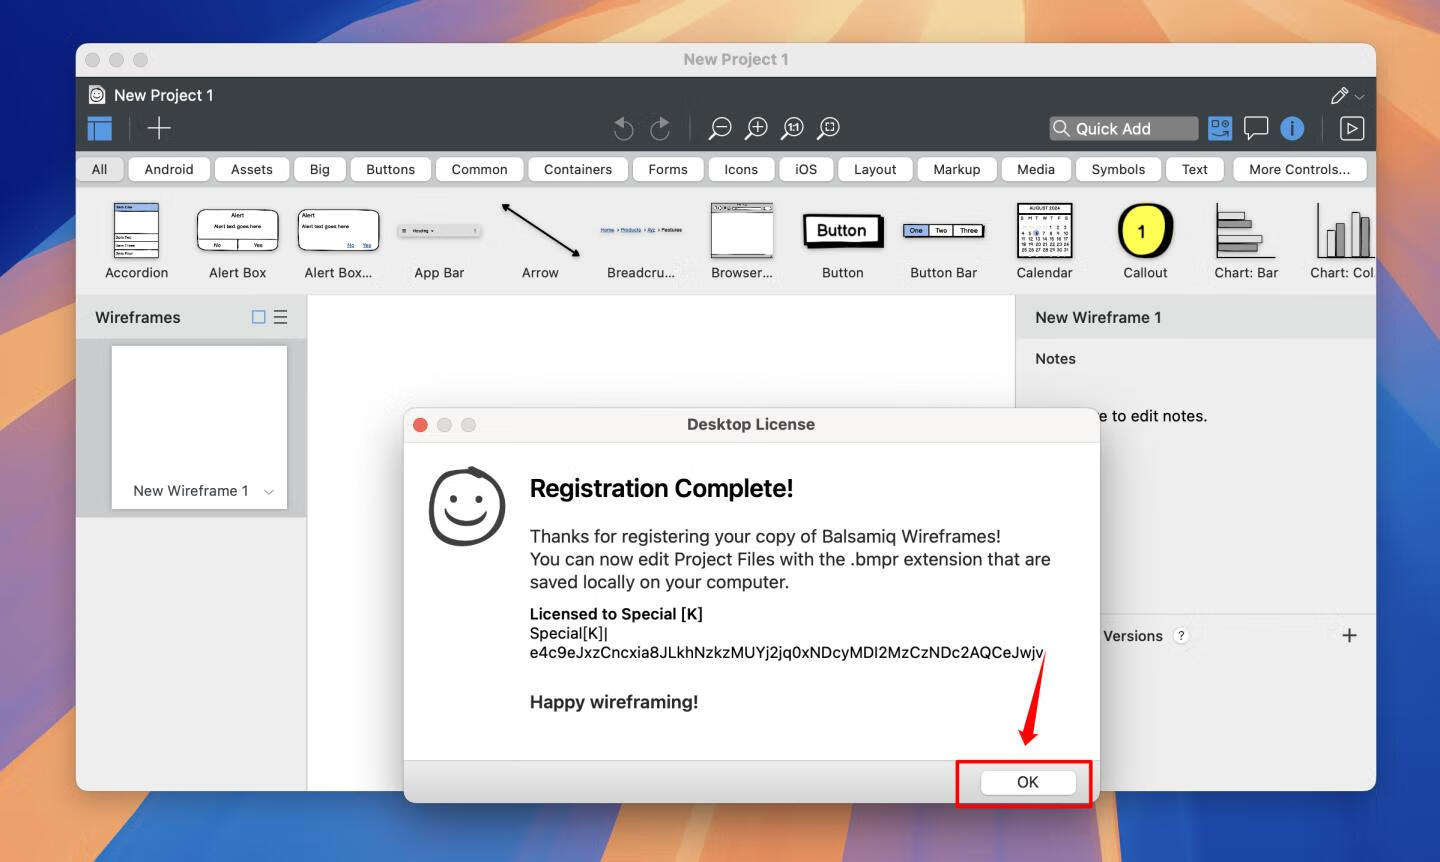Start full screen presentation mode

(x=1351, y=128)
